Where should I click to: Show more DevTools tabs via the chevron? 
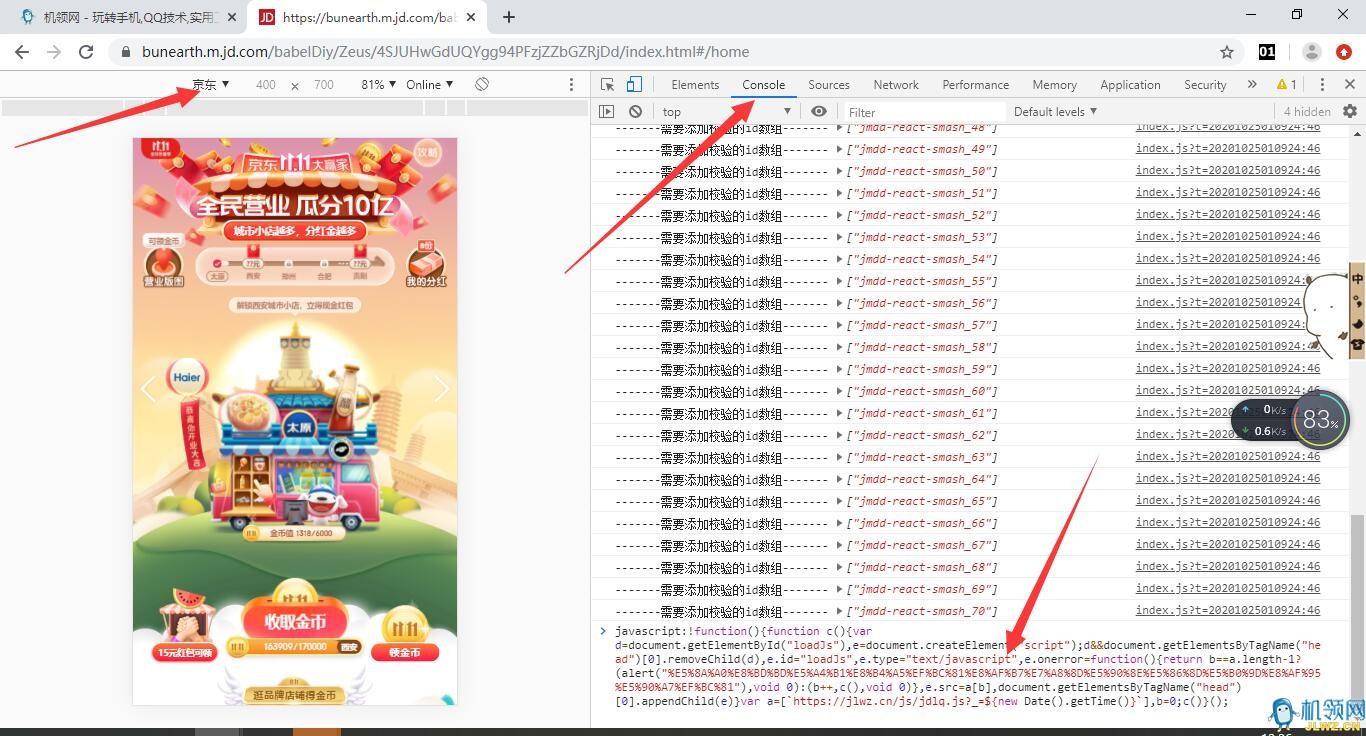pos(1251,85)
